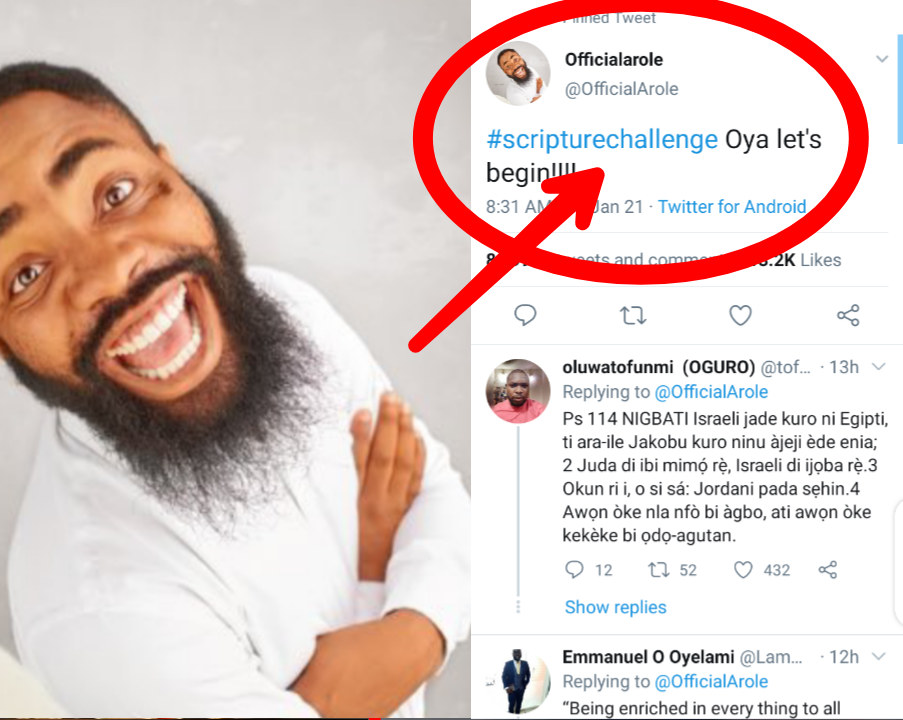Image resolution: width=903 pixels, height=720 pixels.
Task: Expand options chevron on Emmanuel O Oyelami's reply
Action: coord(879,657)
